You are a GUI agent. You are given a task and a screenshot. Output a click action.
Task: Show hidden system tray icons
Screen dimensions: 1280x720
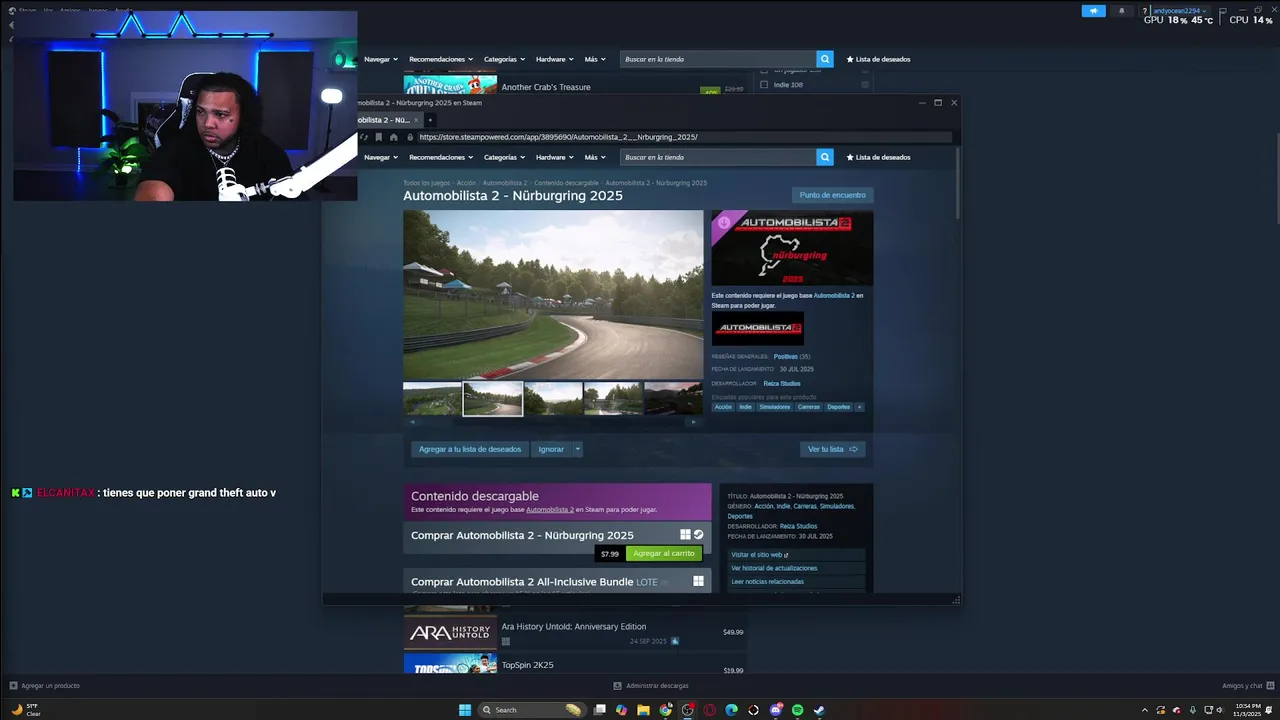point(1145,710)
